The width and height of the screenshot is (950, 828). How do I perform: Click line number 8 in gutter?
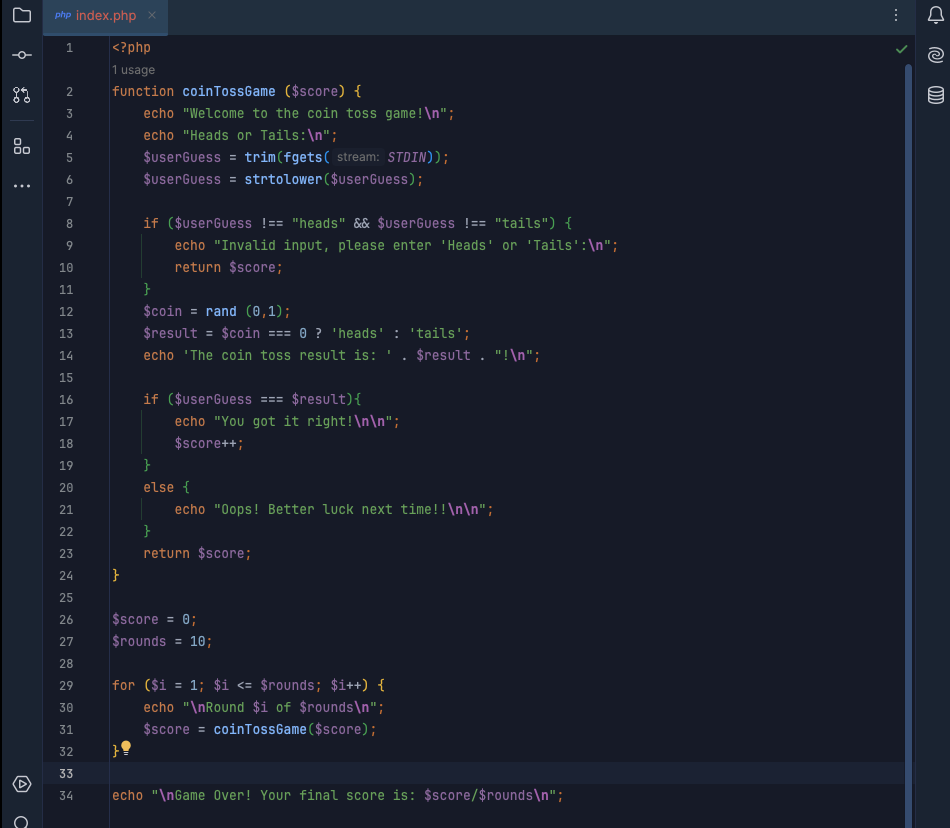[x=70, y=224]
